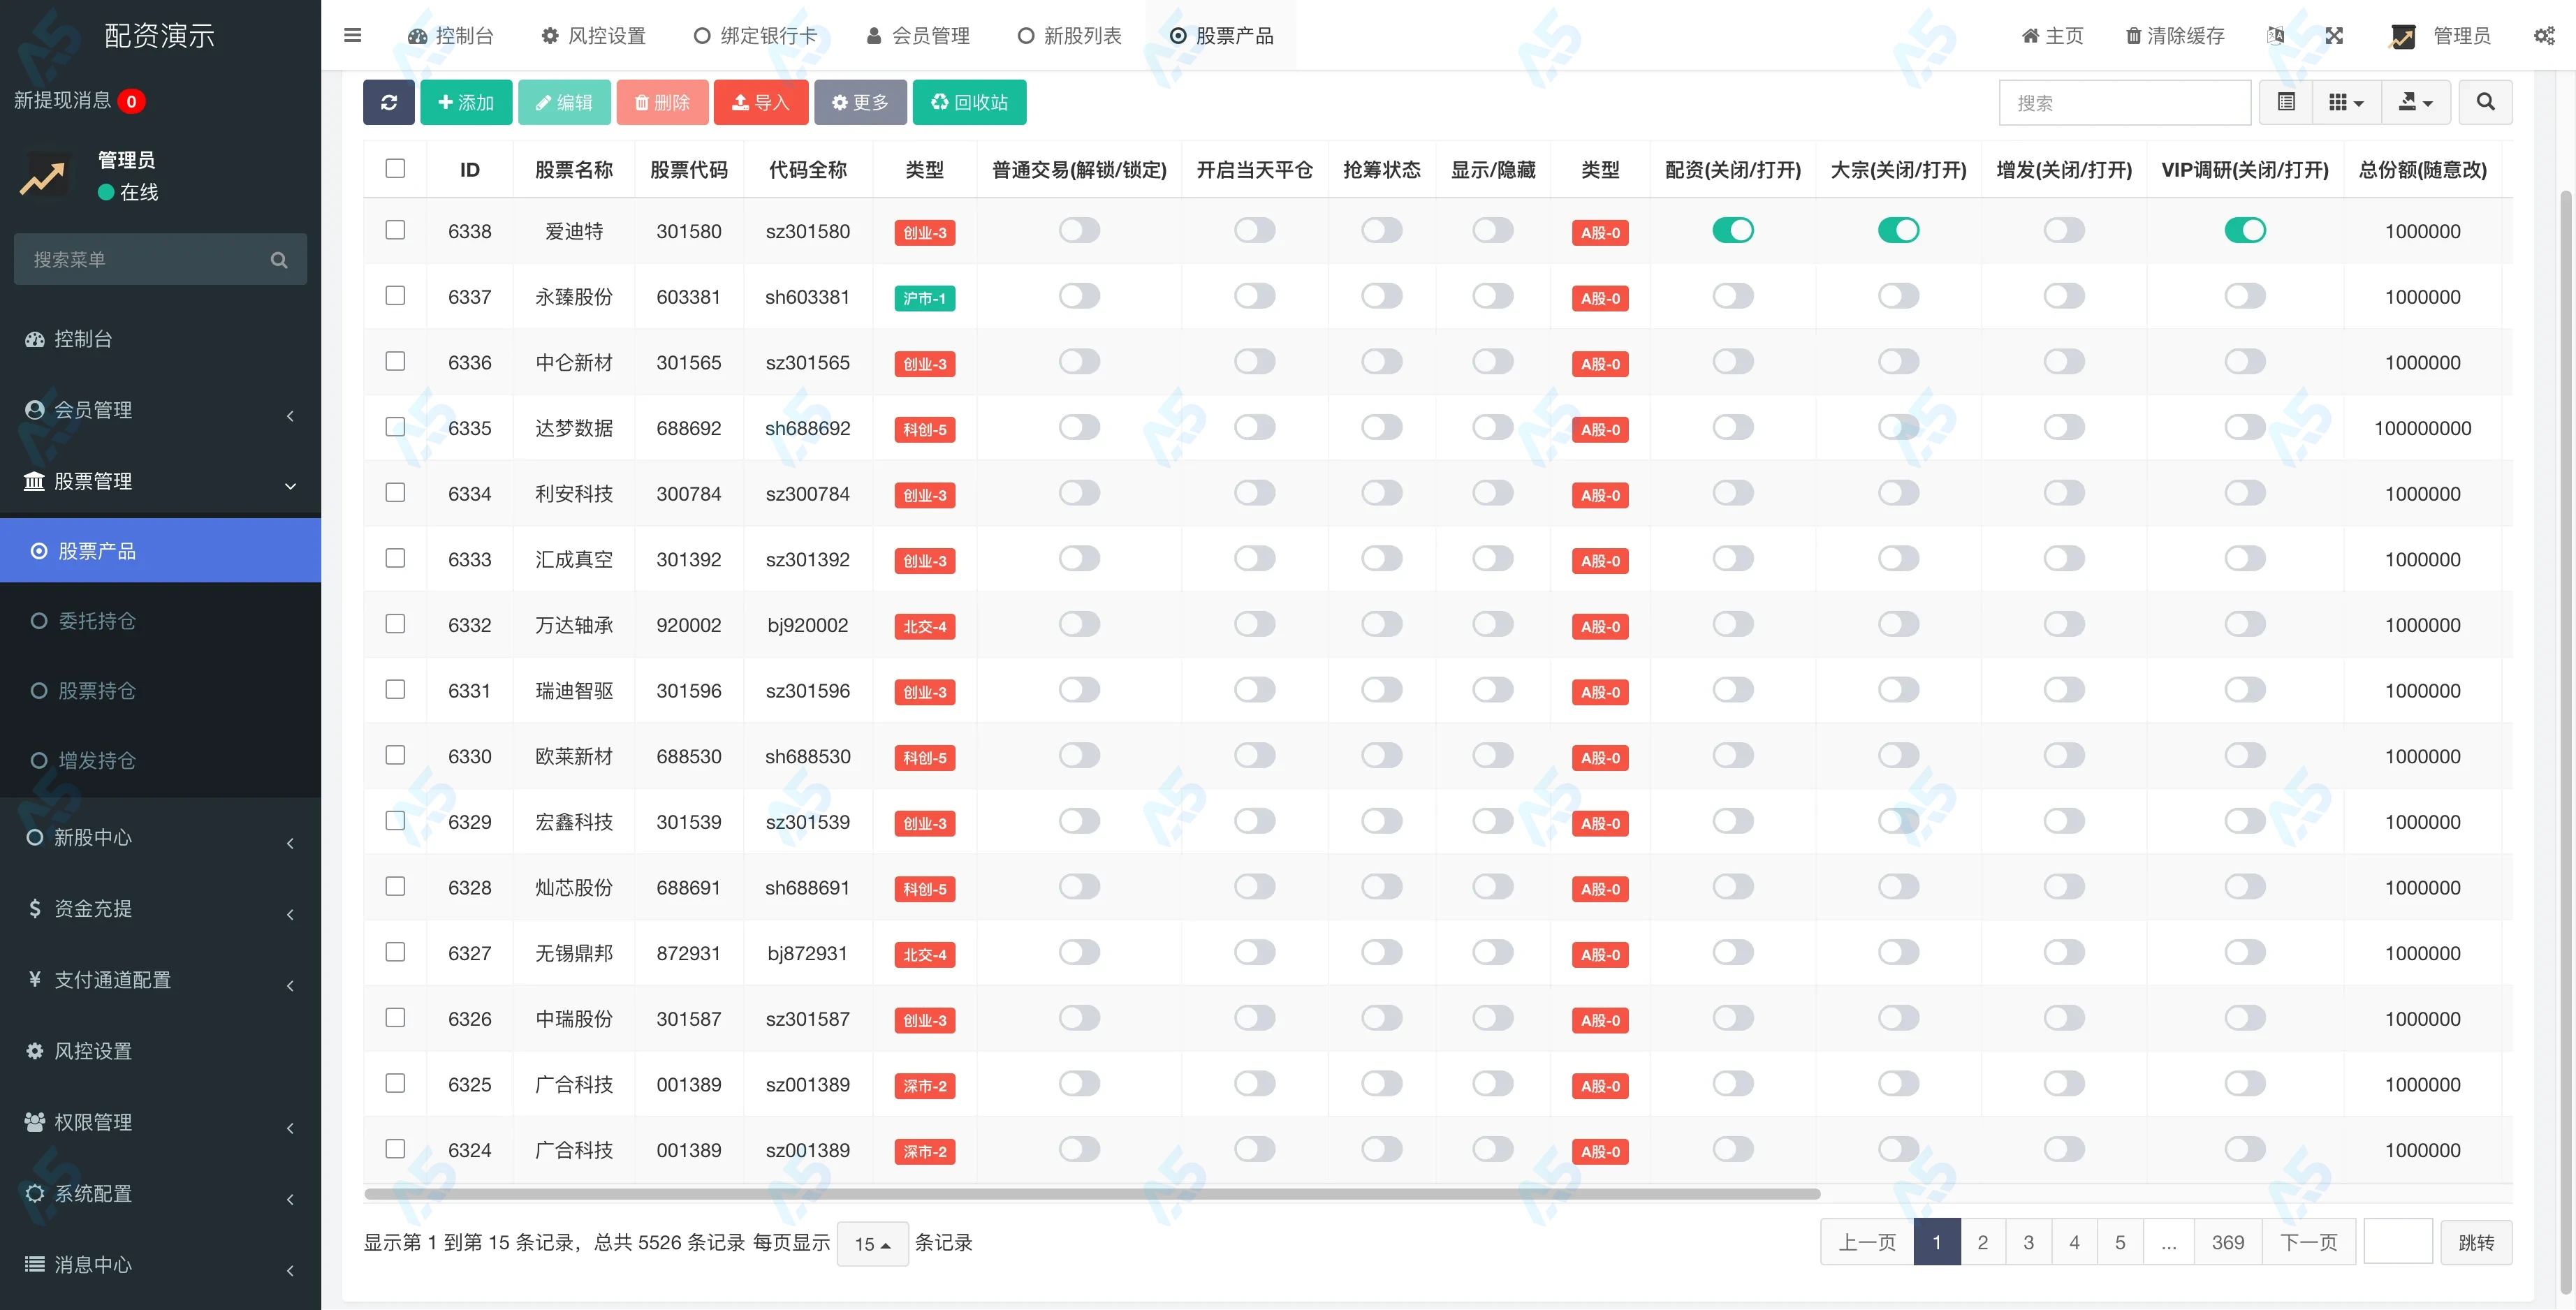The height and width of the screenshot is (1310, 2576).
Task: Click the table 搜索 input field
Action: tap(2124, 102)
